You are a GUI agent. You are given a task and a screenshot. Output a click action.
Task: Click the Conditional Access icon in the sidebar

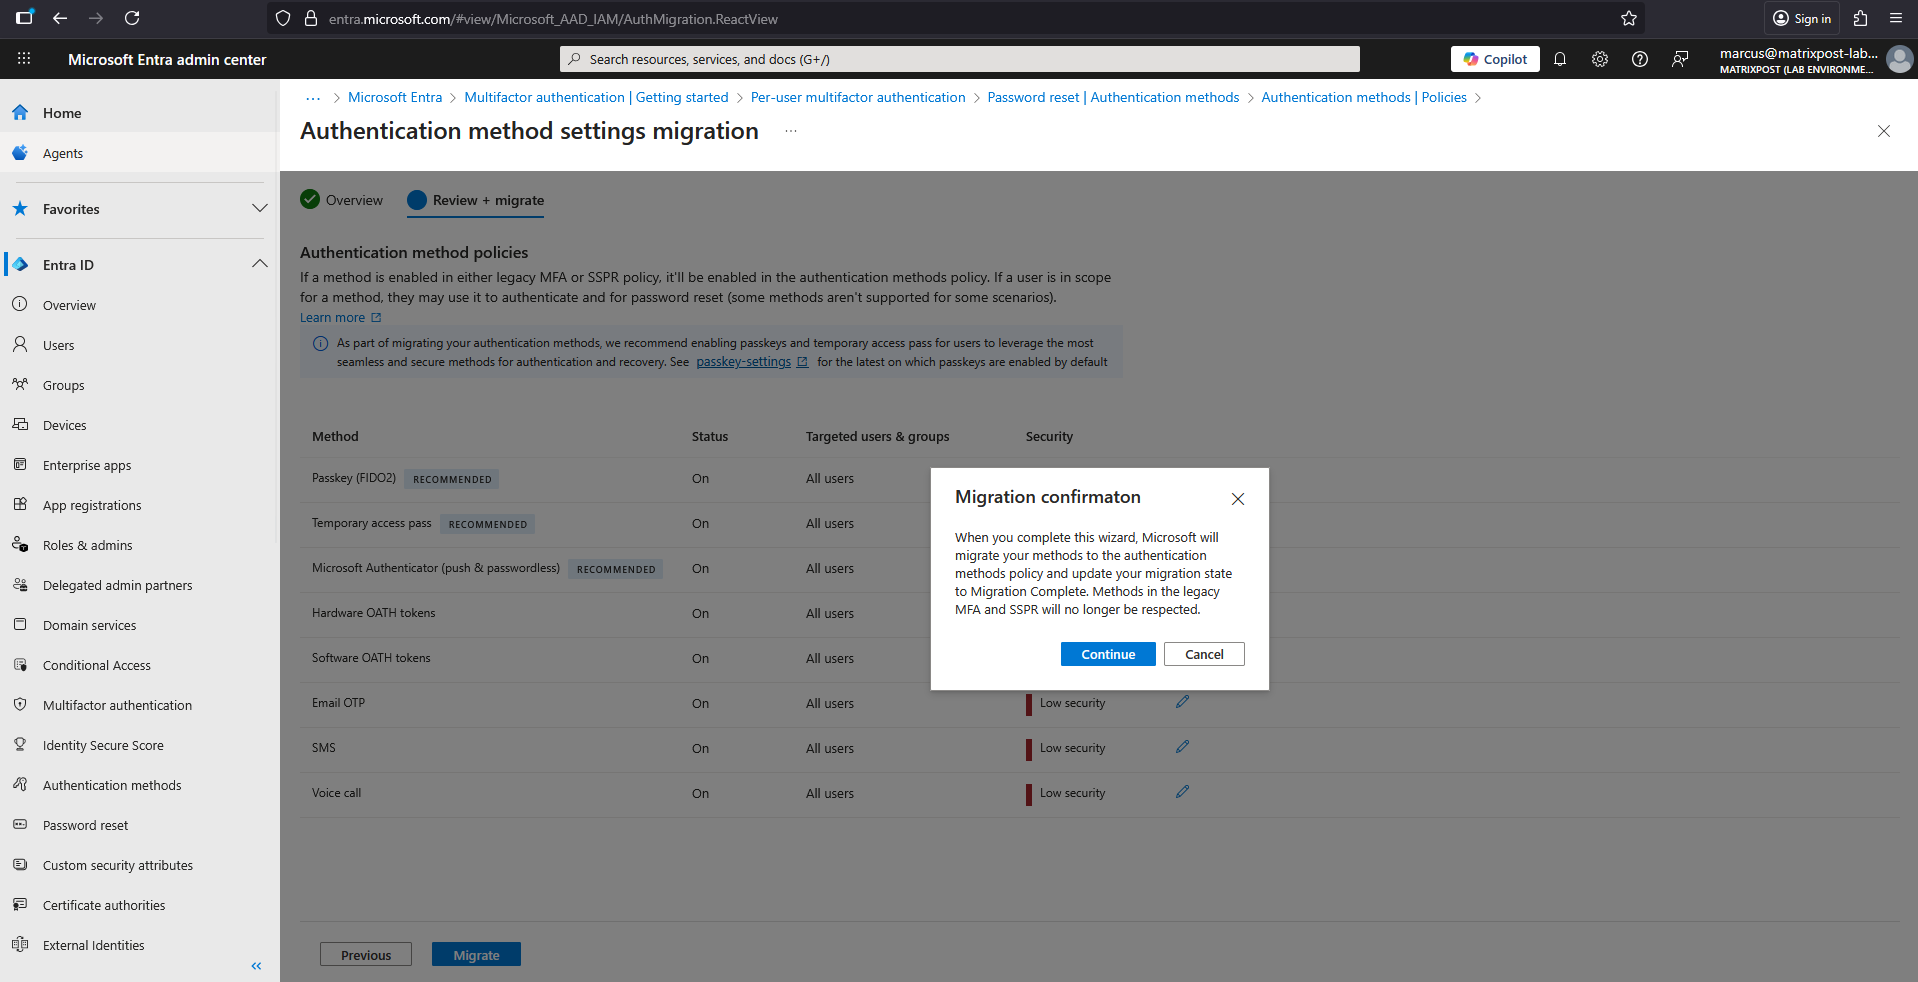(x=20, y=665)
